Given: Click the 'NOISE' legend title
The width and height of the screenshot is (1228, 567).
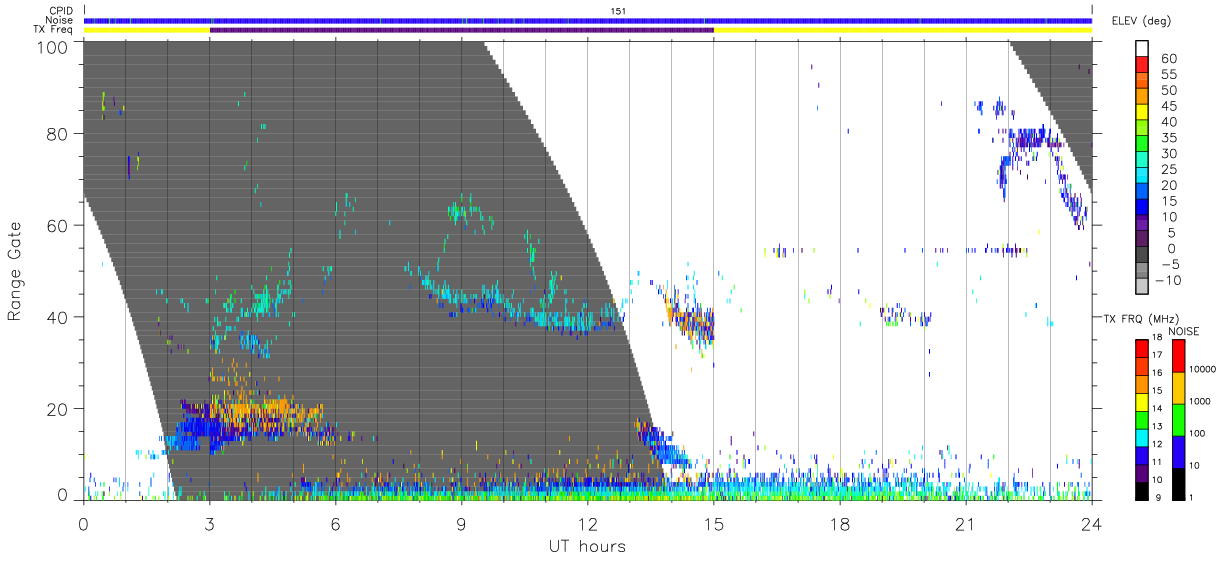Looking at the screenshot, I should [x=1184, y=330].
